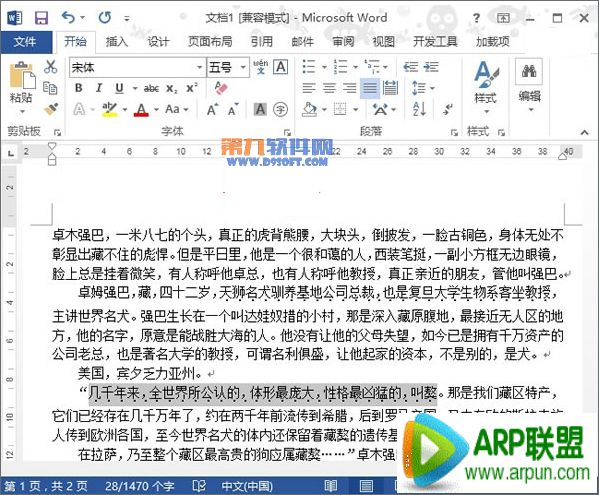The height and width of the screenshot is (495, 599).
Task: Toggle Underline formatting
Action: [x=120, y=88]
